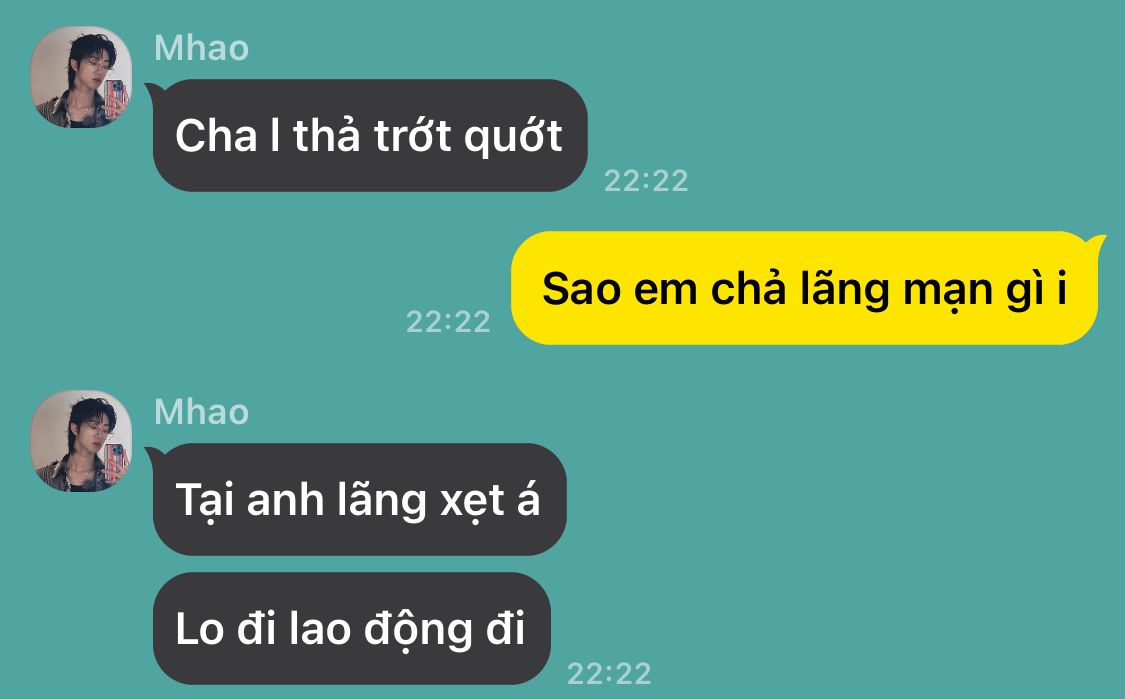1125x699 pixels.
Task: Tap the lower Mhao sender name
Action: [202, 412]
